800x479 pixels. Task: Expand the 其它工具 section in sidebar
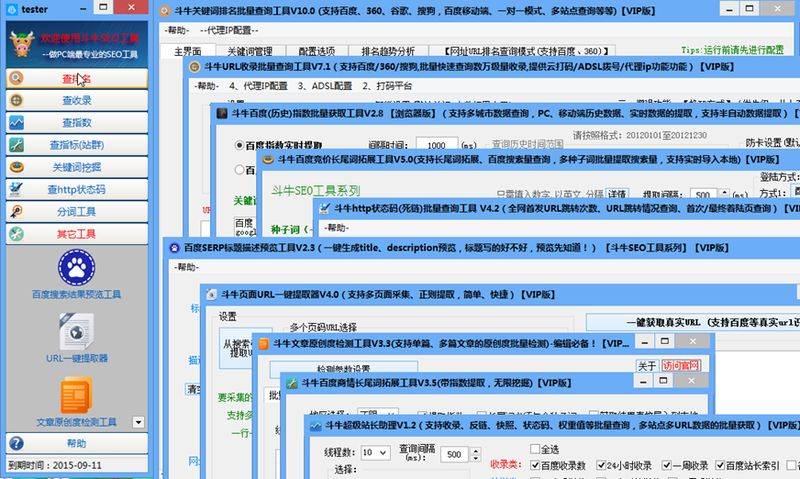tap(76, 234)
